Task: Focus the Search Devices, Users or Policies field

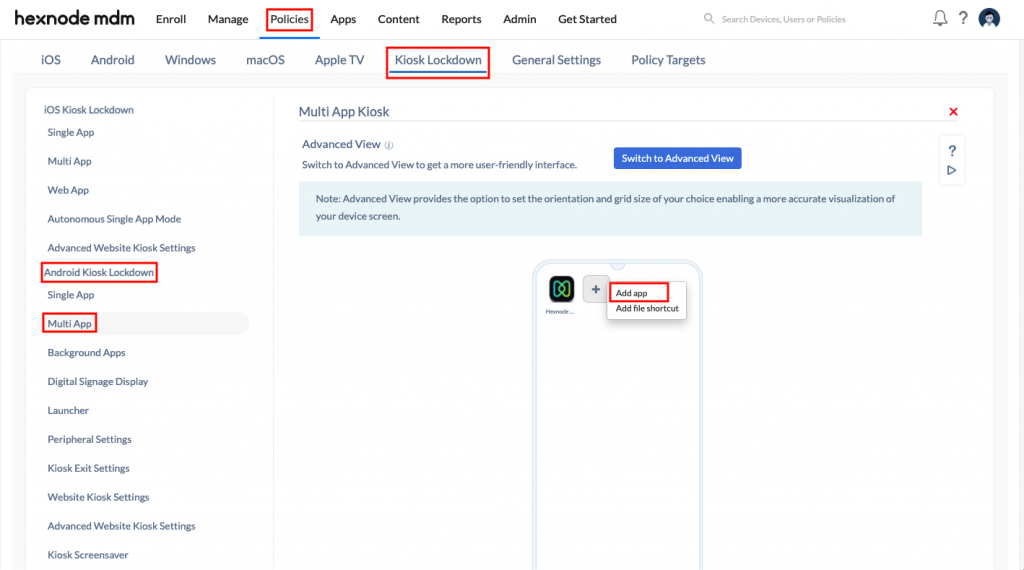Action: click(x=784, y=19)
